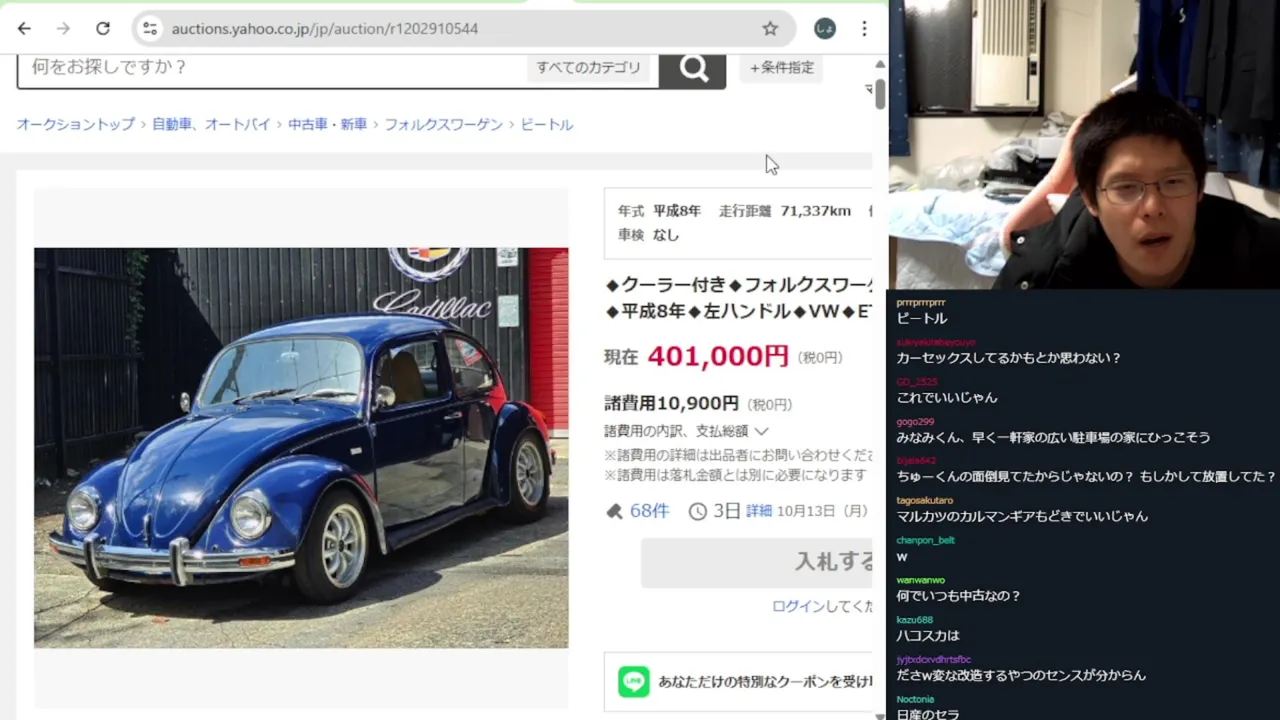Click the LINE coupon banner text

click(x=765, y=681)
